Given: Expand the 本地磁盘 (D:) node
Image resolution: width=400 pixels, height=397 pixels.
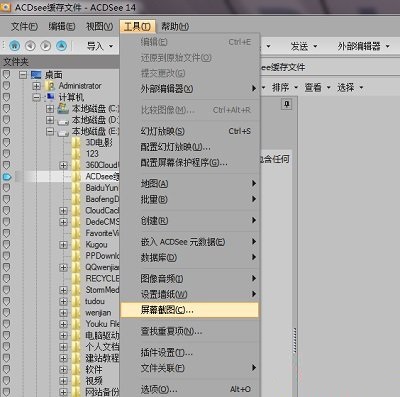Looking at the screenshot, I should click(50, 120).
